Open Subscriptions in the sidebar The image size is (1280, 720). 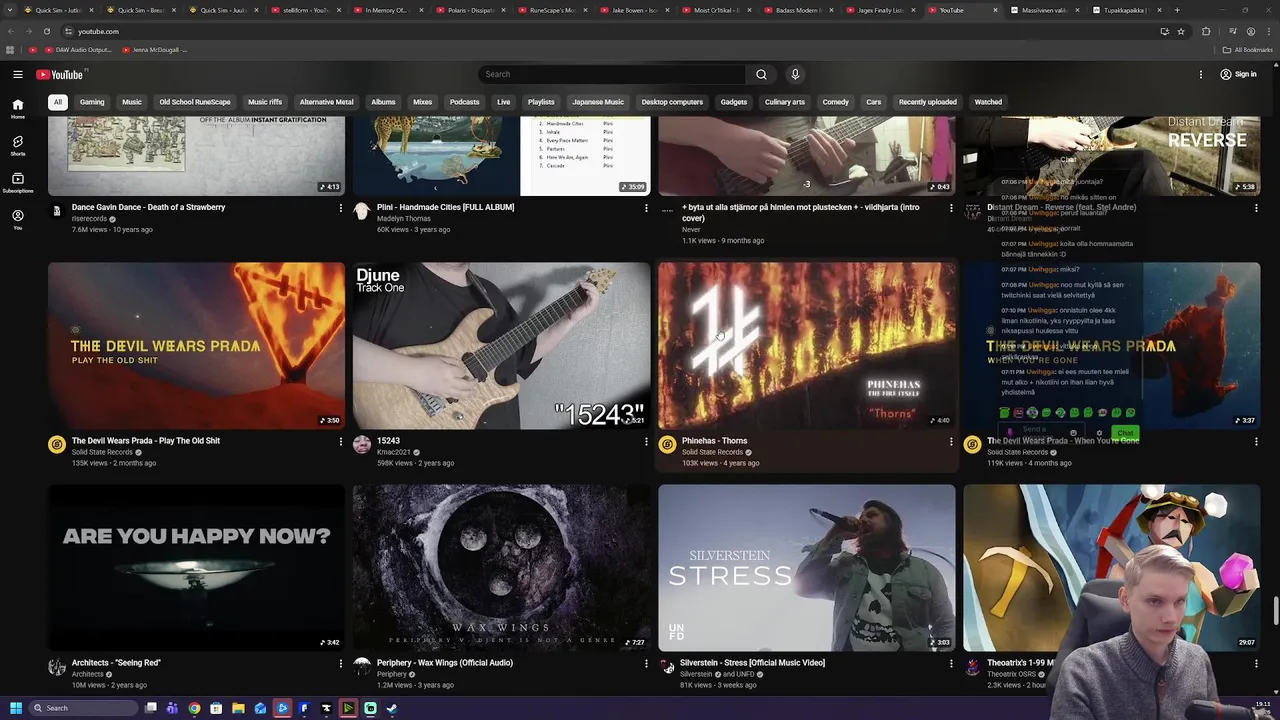[x=17, y=182]
